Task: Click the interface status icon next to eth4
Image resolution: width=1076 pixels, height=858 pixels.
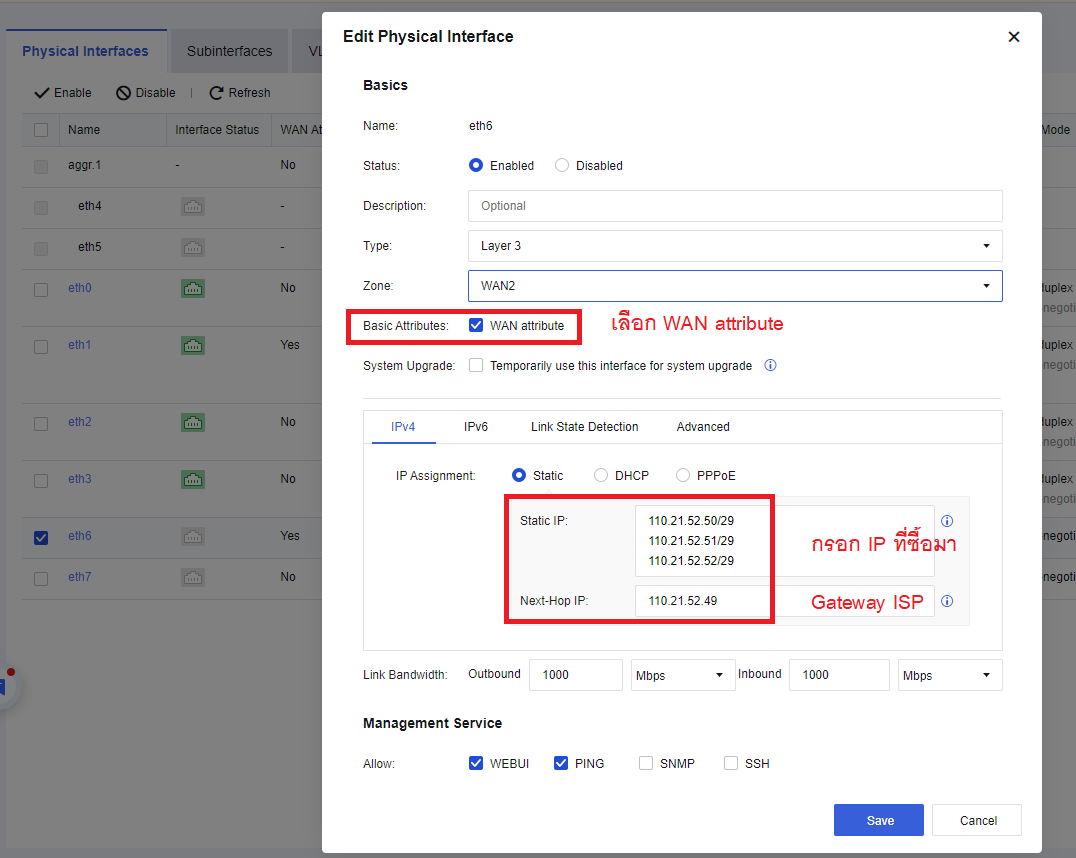Action: (x=193, y=206)
